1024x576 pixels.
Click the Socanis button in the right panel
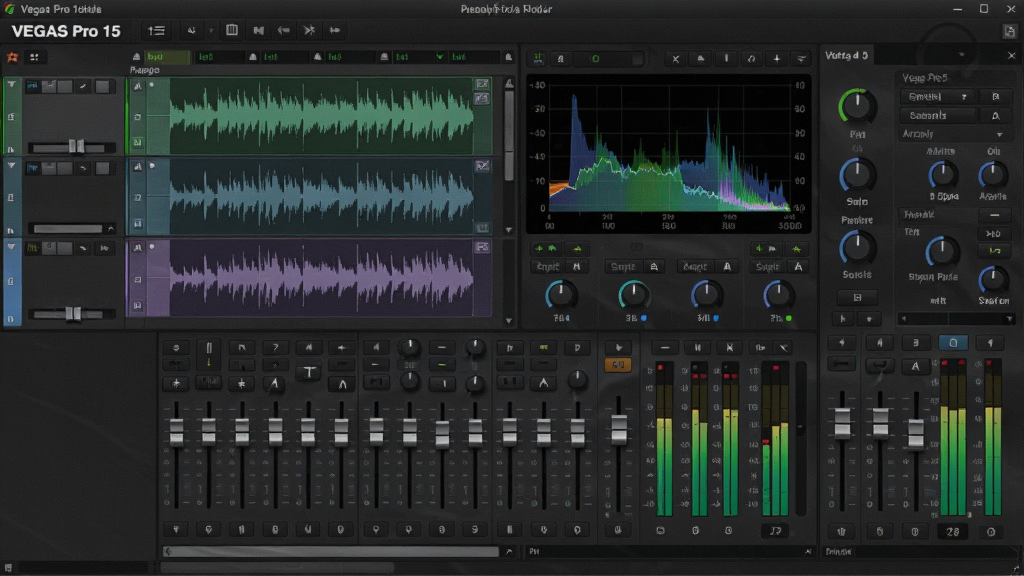(x=937, y=116)
